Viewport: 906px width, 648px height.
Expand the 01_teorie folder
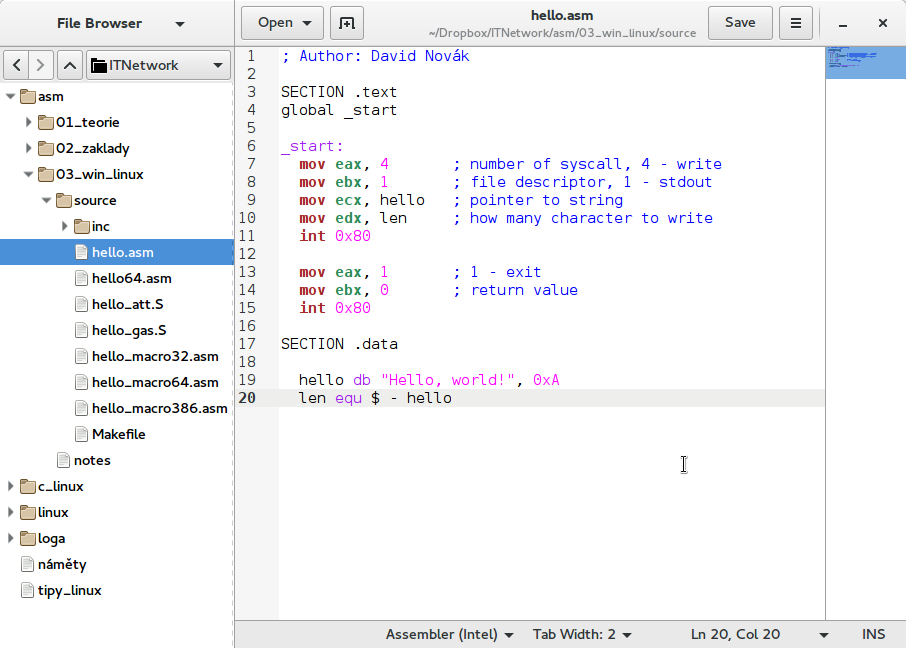[28, 122]
